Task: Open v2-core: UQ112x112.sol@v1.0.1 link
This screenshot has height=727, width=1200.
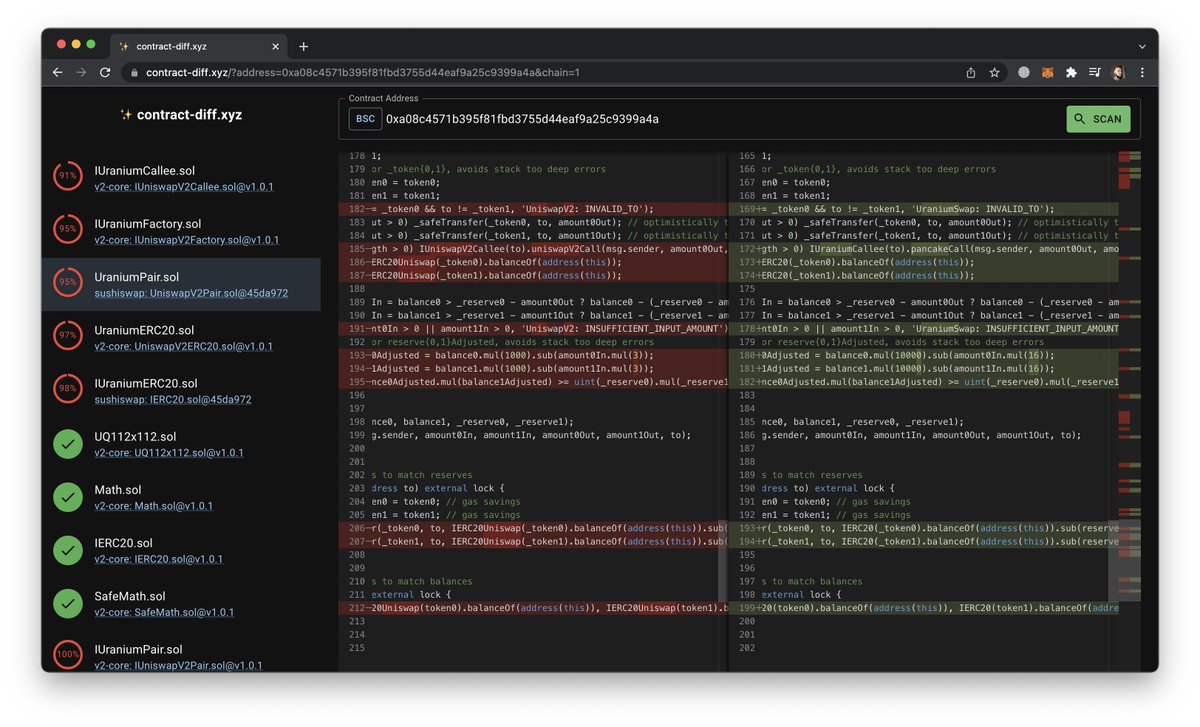Action: pyautogui.click(x=169, y=453)
